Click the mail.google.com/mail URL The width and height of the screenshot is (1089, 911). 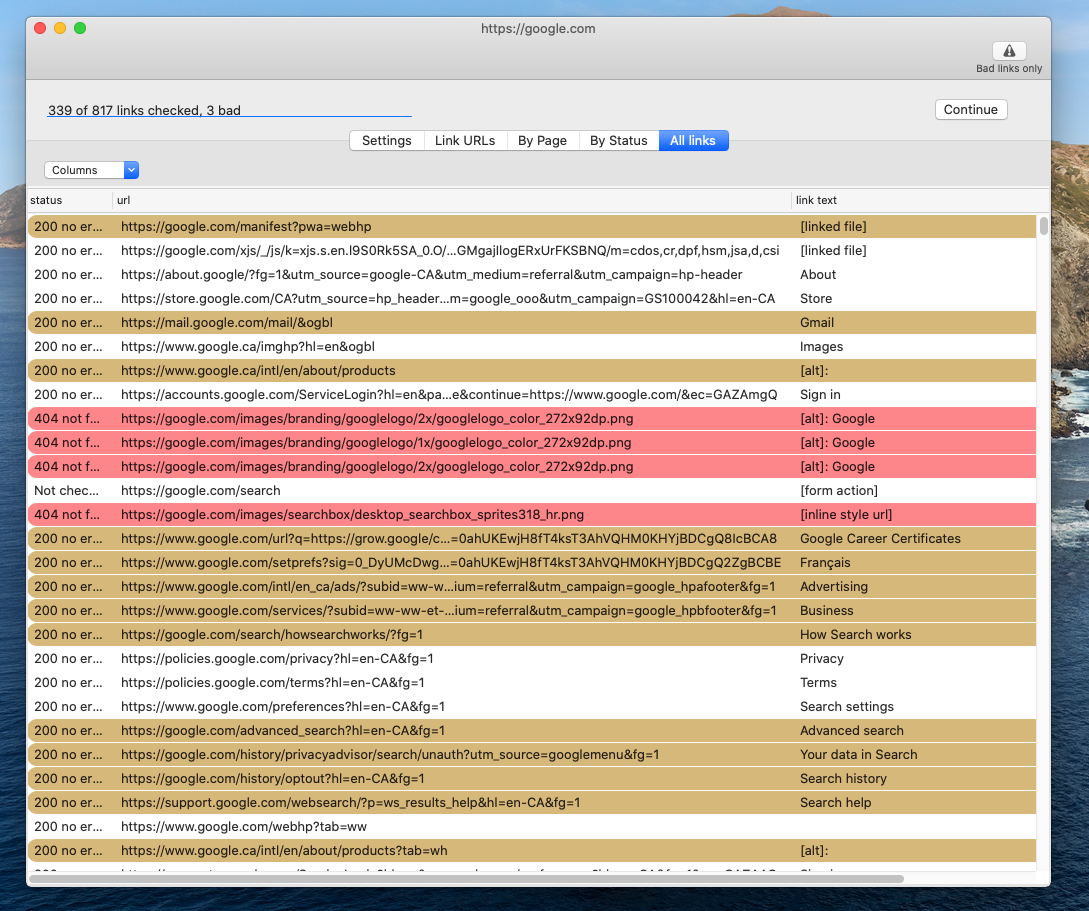pos(226,322)
